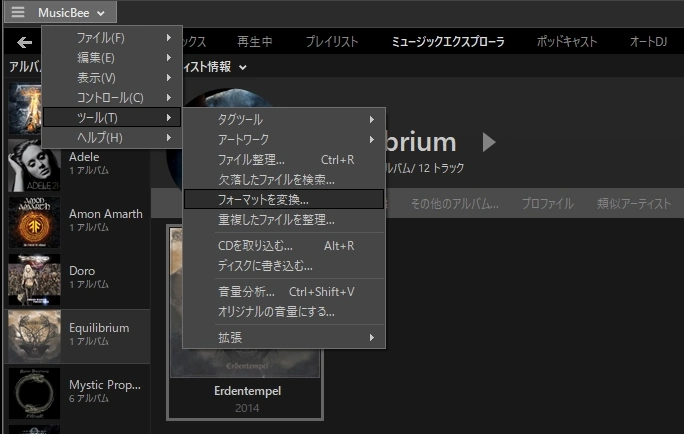This screenshot has width=684, height=434.
Task: Click the 2014 album year
Action: coord(247,408)
